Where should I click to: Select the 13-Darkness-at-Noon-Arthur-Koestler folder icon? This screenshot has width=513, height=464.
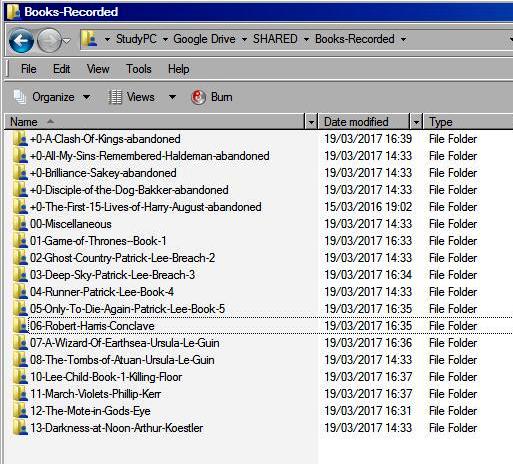point(20,428)
